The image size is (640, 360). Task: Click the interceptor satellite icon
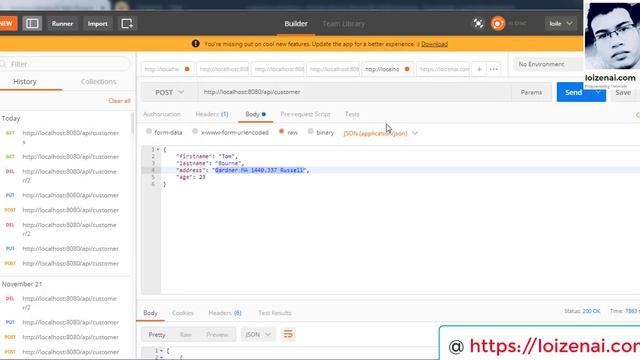(x=478, y=24)
